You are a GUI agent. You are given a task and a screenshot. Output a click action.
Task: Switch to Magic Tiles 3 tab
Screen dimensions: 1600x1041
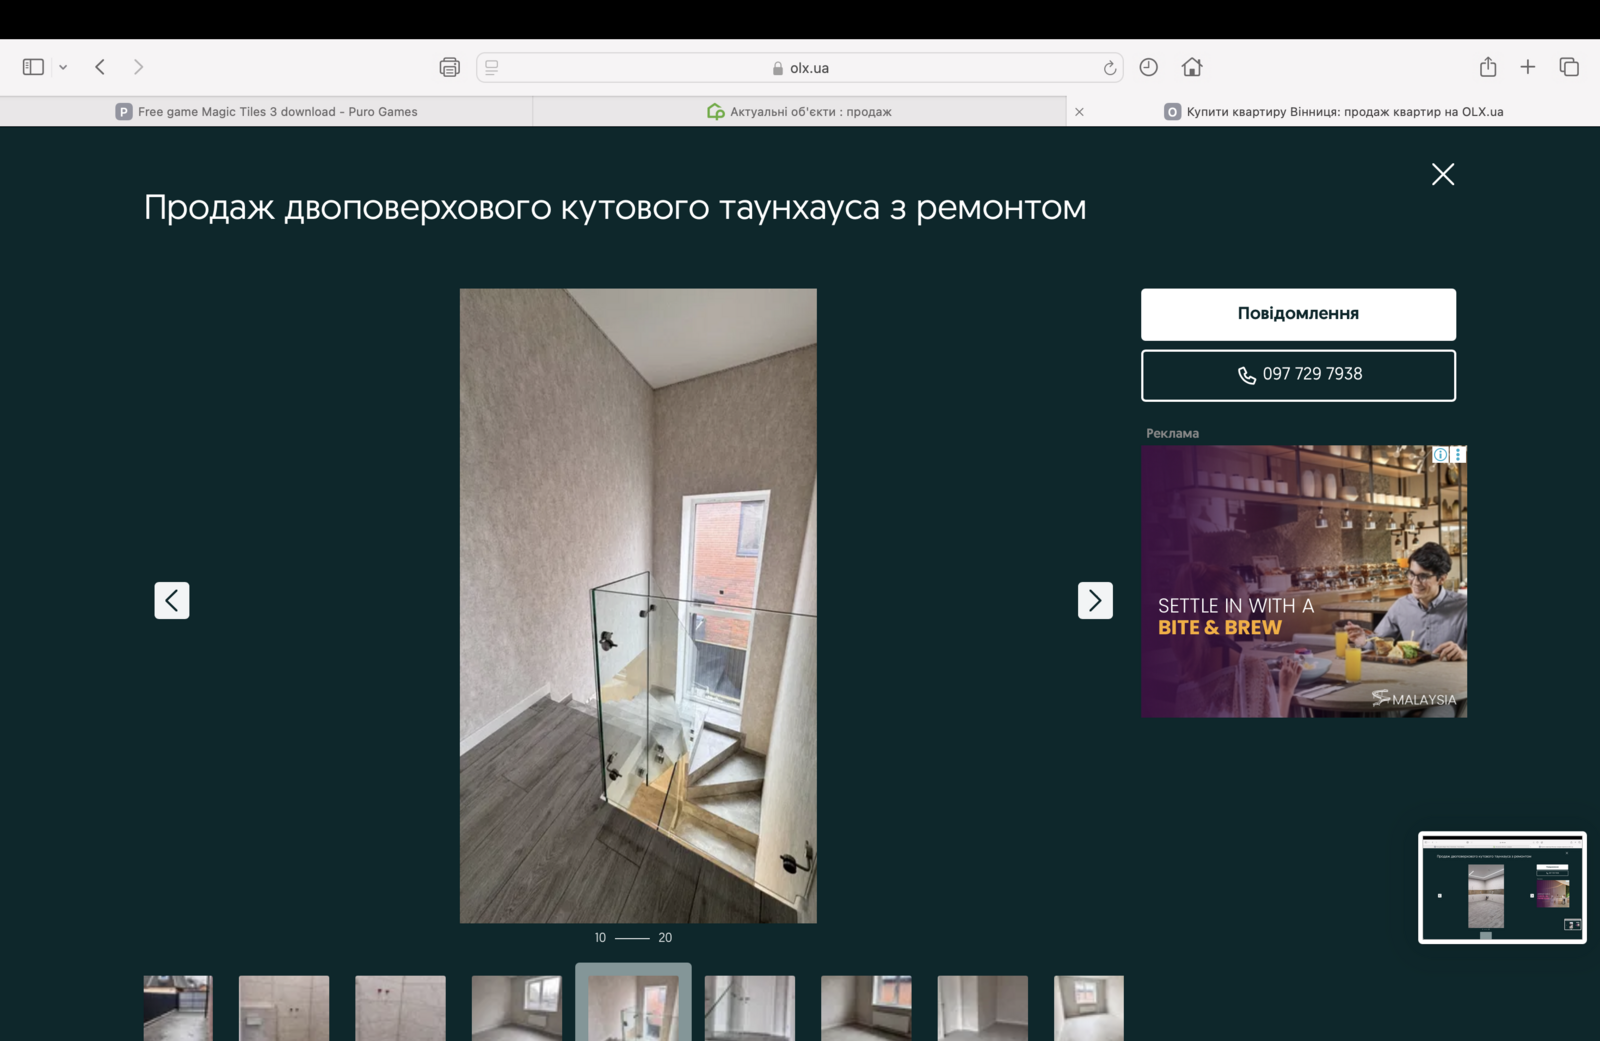pos(266,112)
